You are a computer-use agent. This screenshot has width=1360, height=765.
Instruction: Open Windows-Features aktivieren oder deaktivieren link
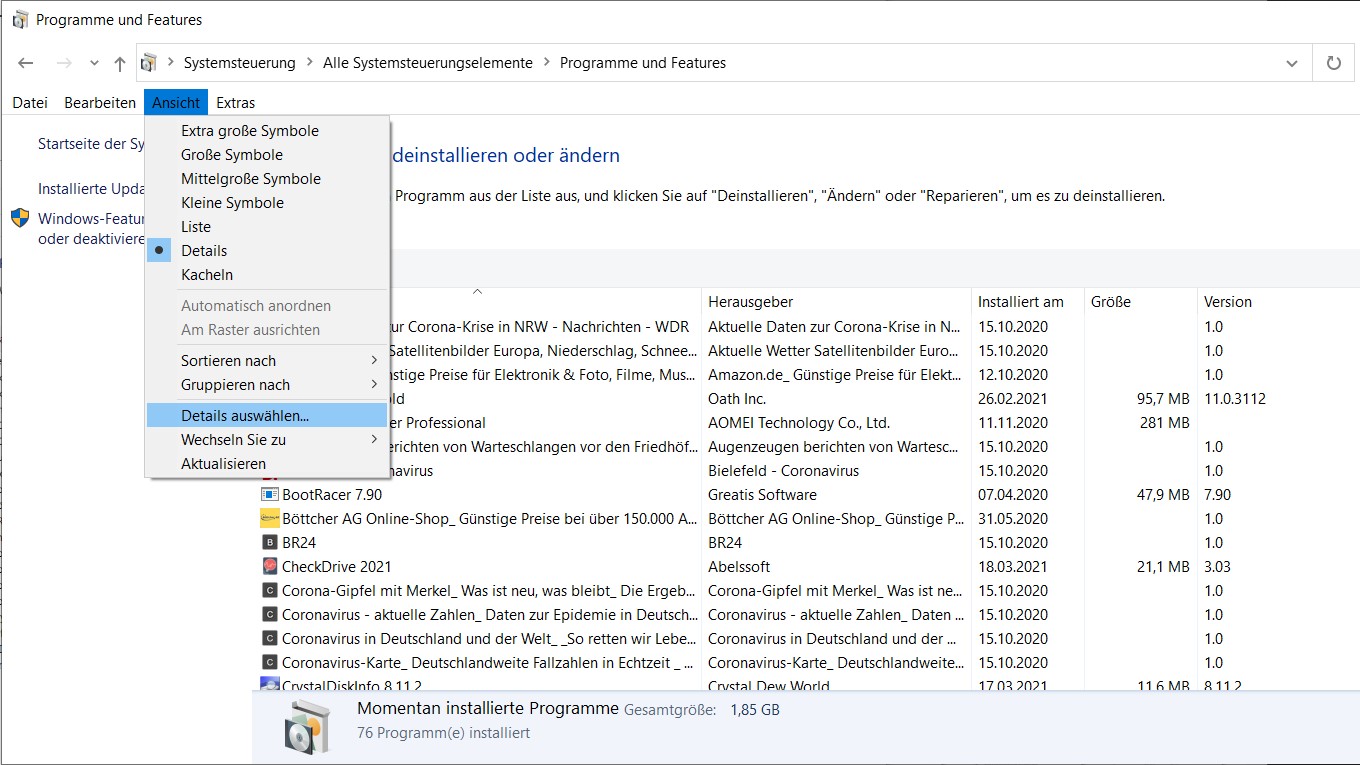tap(91, 229)
